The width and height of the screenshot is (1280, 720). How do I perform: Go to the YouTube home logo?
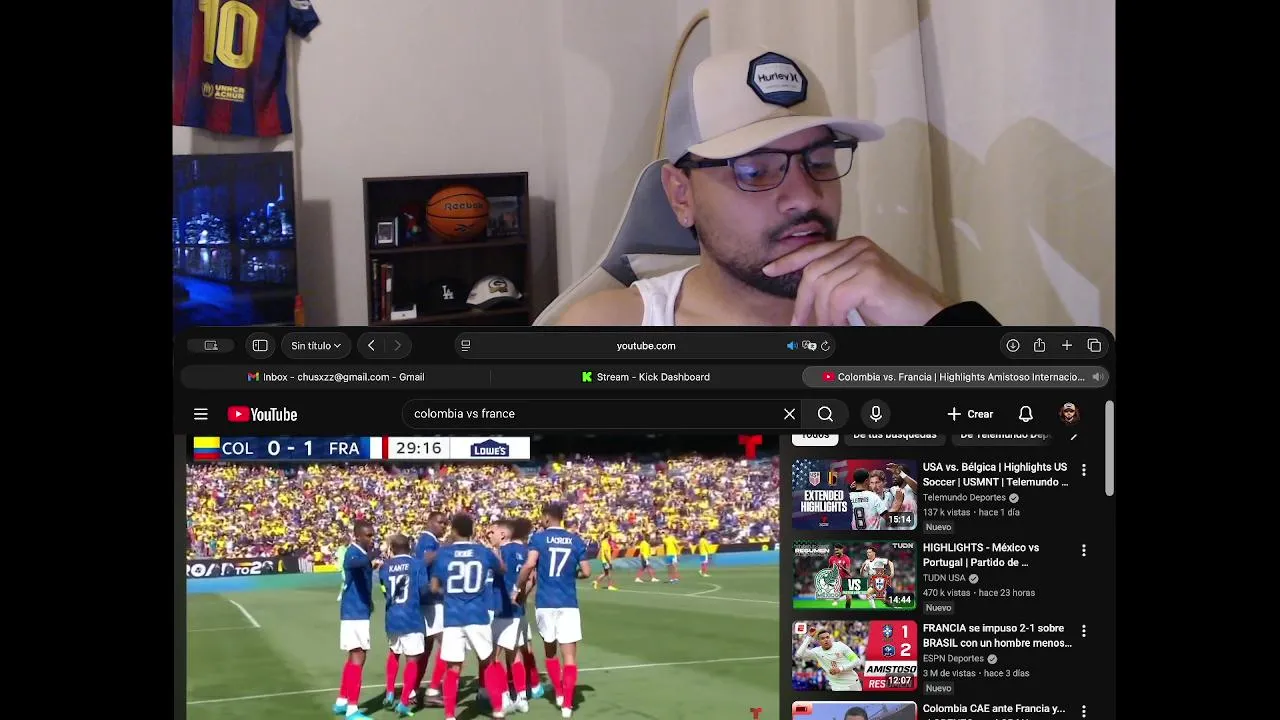(262, 414)
